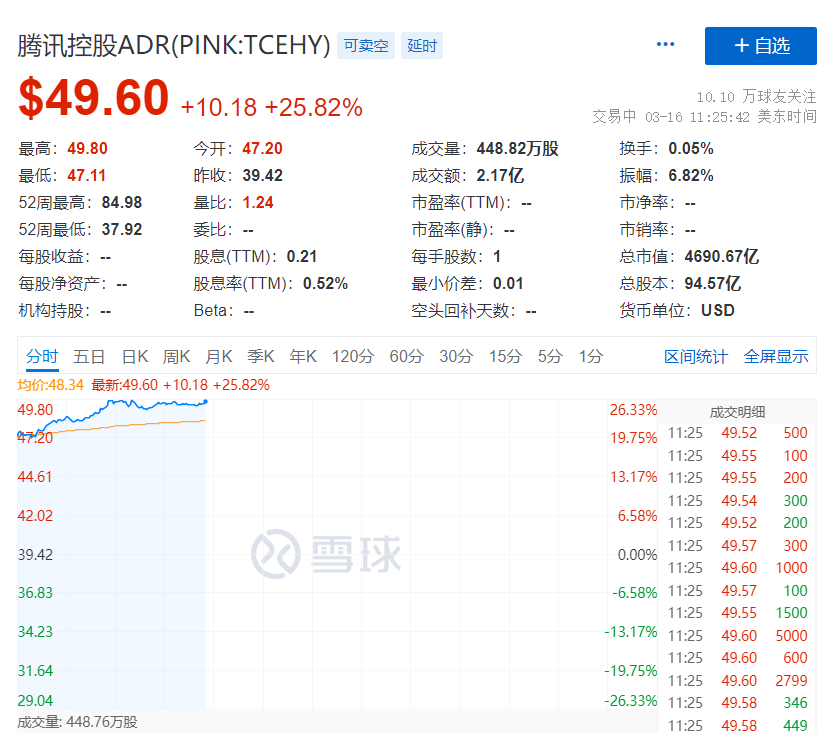This screenshot has height=733, width=827.
Task: Switch to the 季K chart tab
Action: [261, 357]
